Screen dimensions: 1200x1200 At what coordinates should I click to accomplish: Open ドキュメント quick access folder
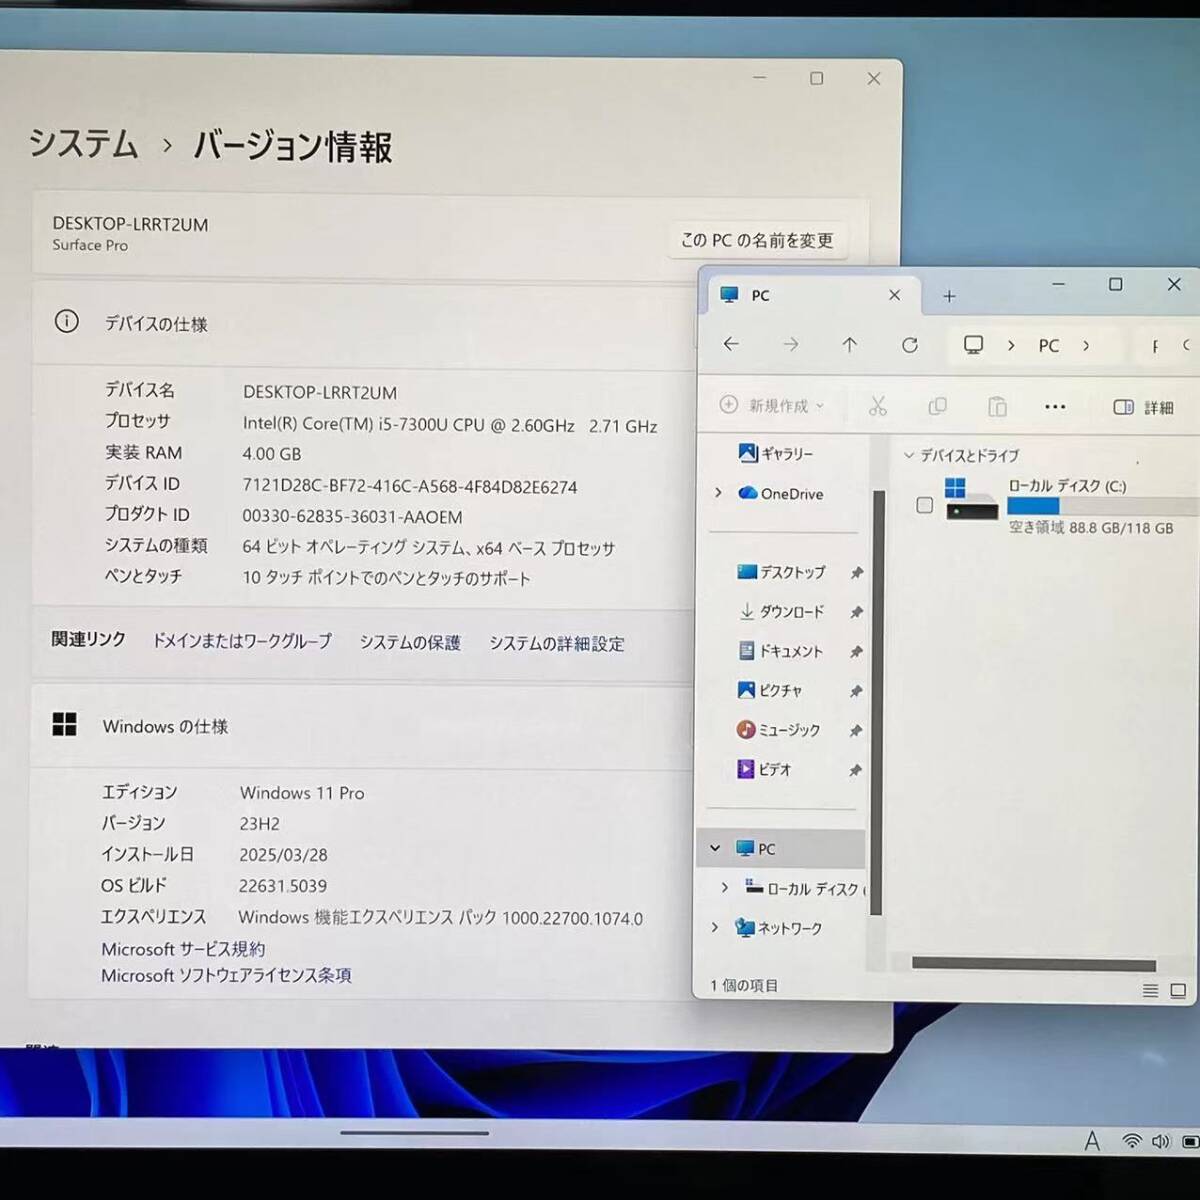click(780, 651)
